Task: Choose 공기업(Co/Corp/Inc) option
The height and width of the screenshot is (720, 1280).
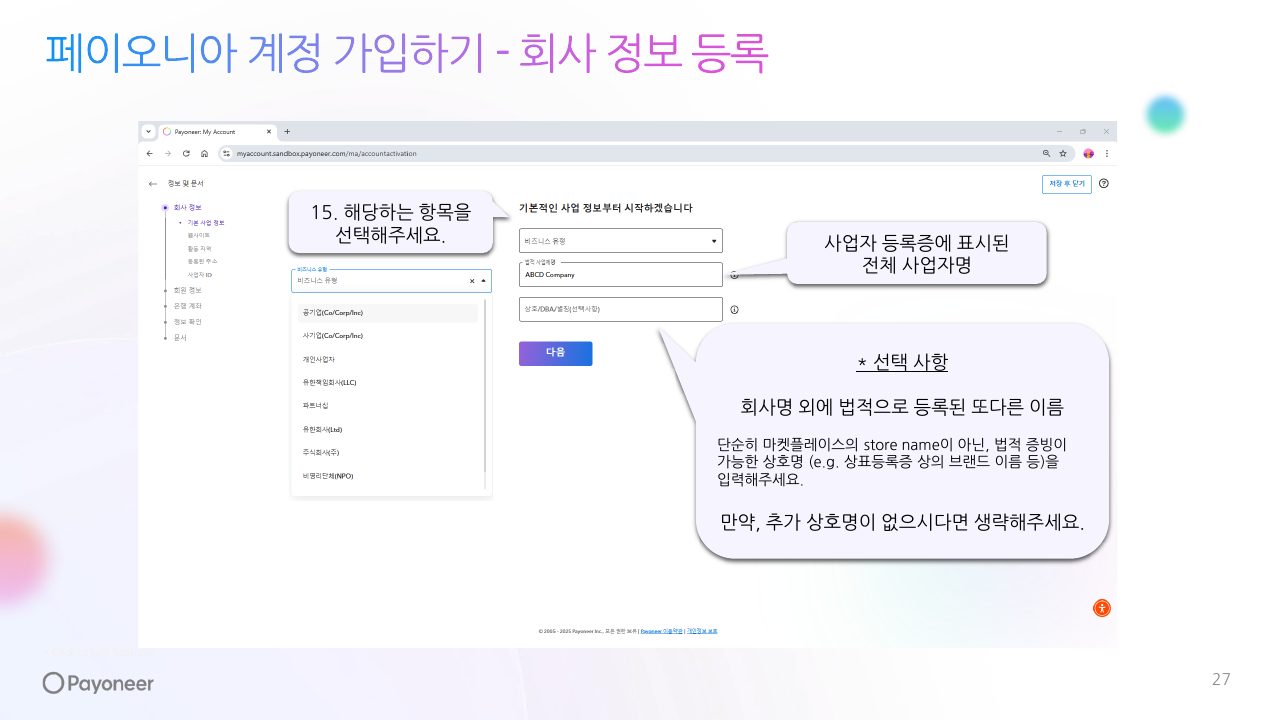Action: 387,313
